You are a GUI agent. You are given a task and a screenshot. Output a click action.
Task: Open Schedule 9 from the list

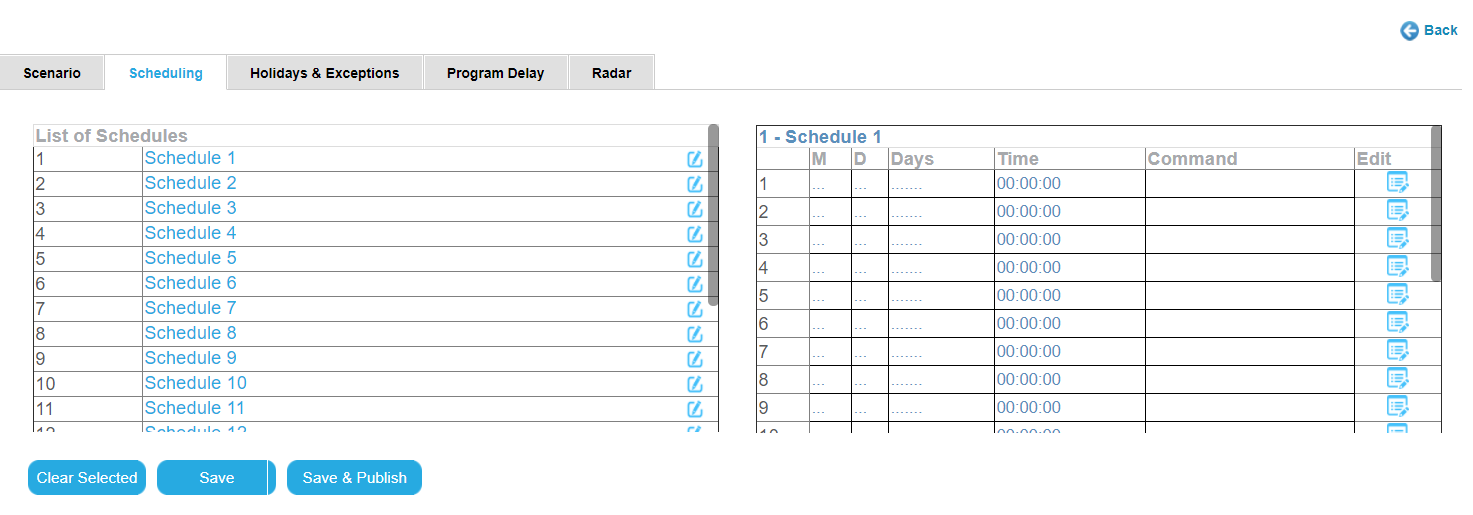[190, 358]
